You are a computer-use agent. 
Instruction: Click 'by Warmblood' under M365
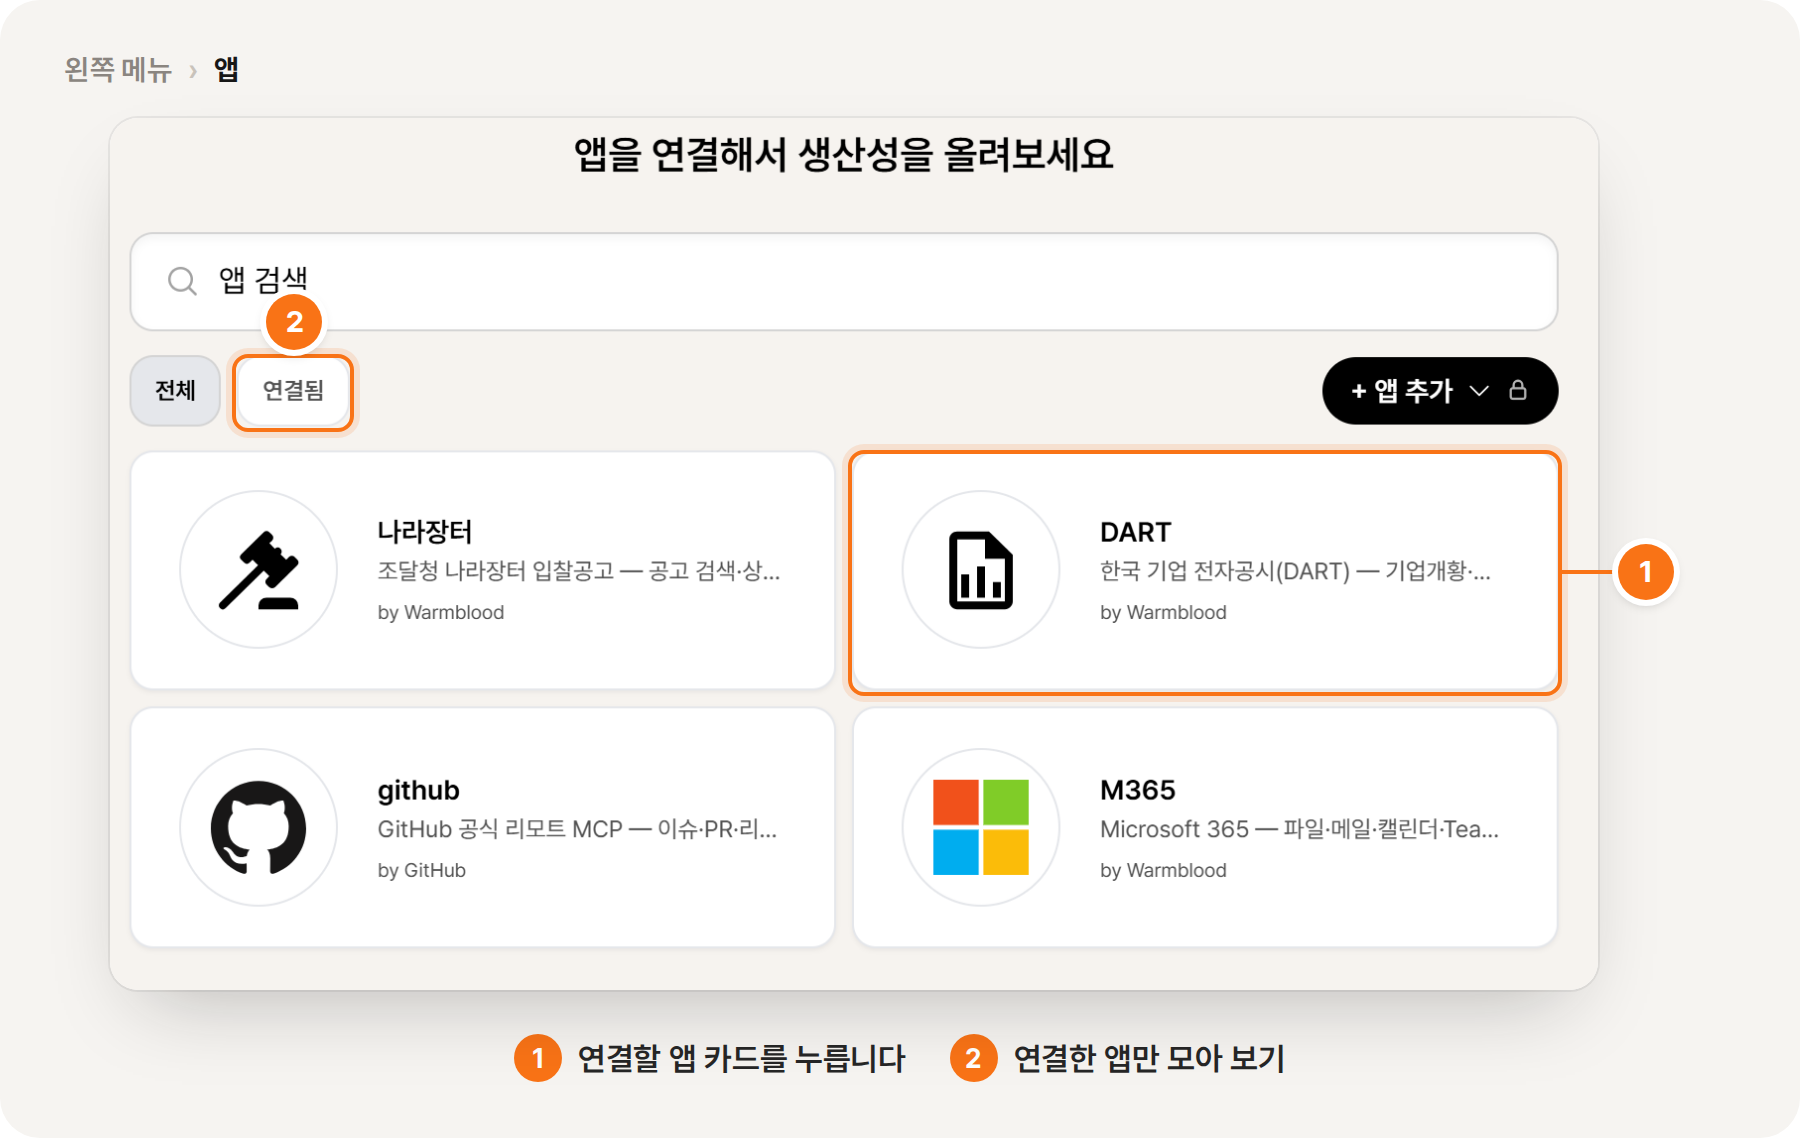click(x=1163, y=871)
